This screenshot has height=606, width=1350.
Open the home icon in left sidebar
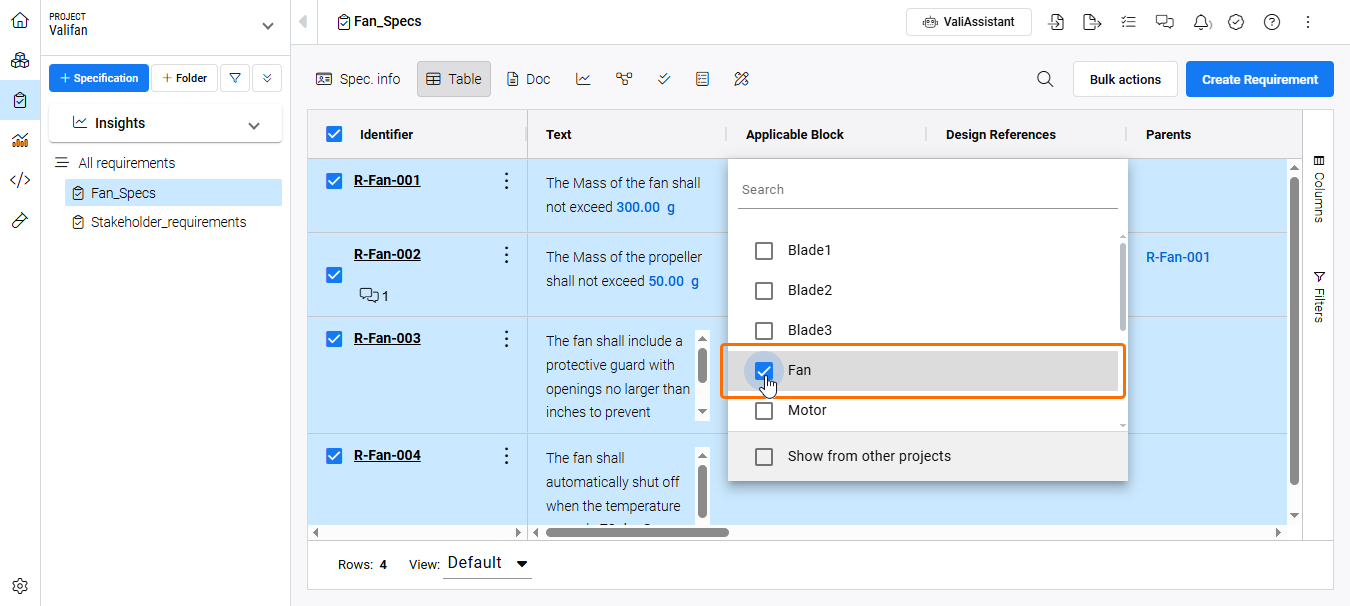(20, 20)
